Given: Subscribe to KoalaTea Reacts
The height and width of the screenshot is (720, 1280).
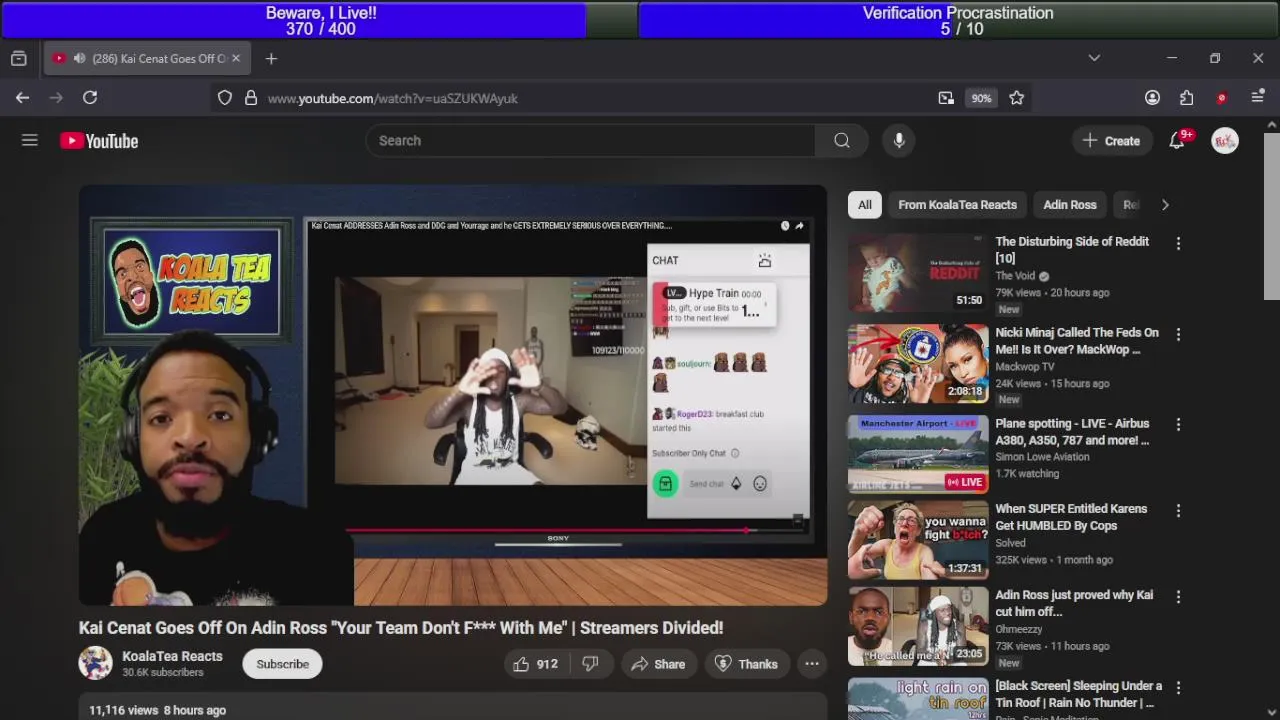Looking at the screenshot, I should tap(282, 664).
